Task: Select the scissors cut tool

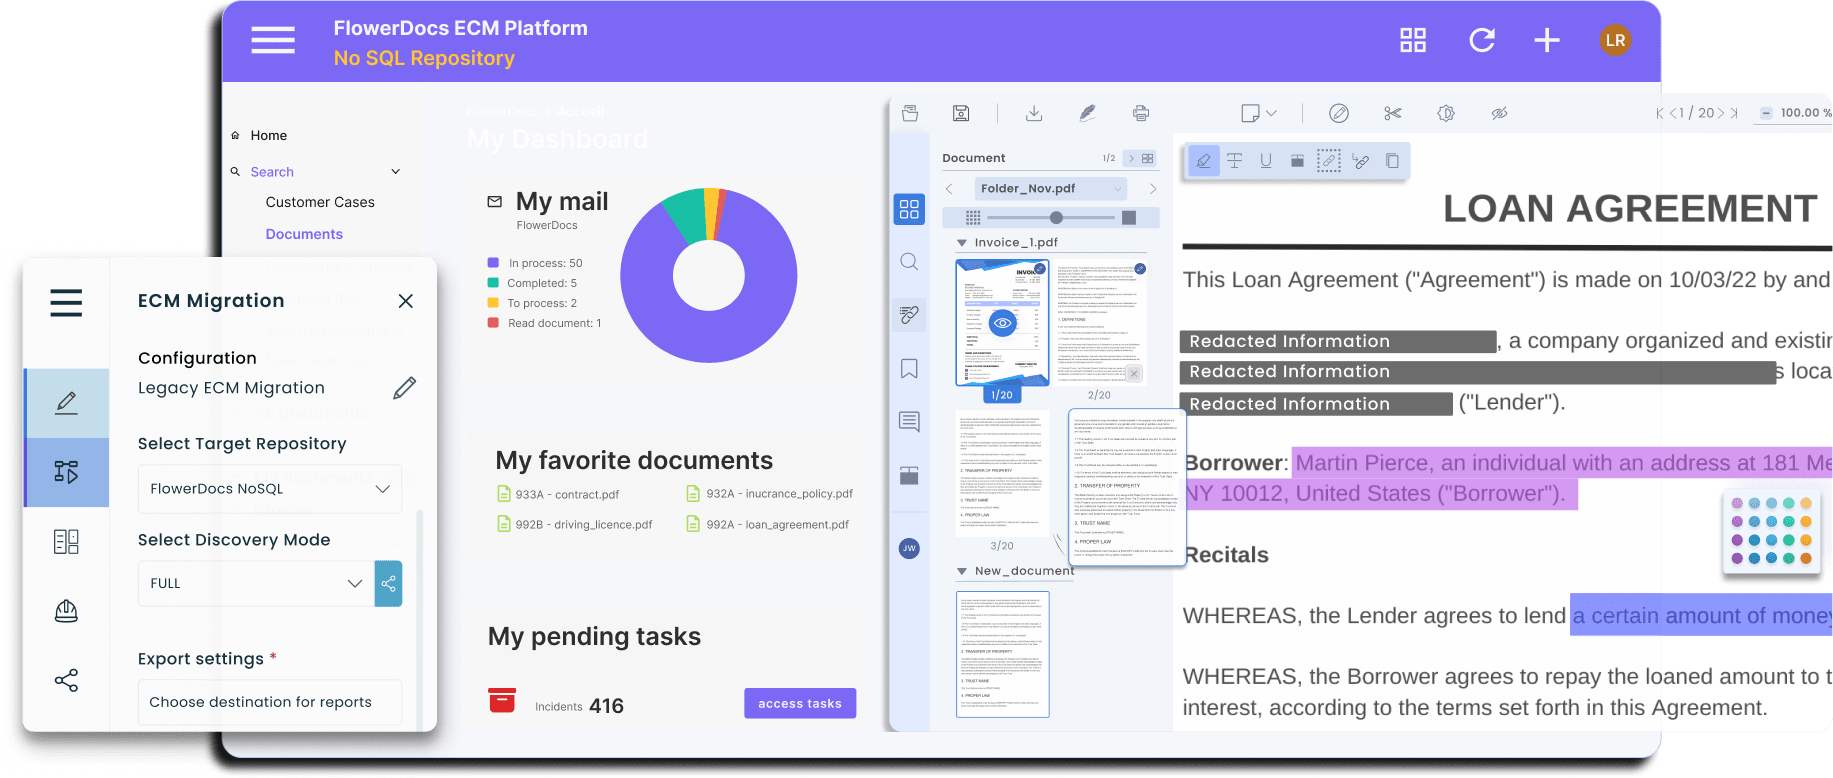Action: tap(1392, 113)
